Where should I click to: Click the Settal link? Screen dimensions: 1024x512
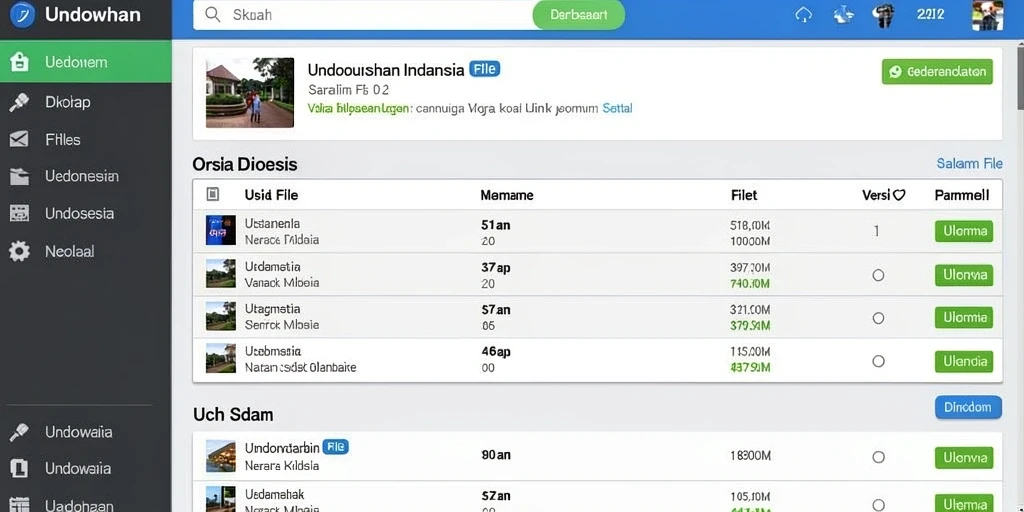point(617,108)
